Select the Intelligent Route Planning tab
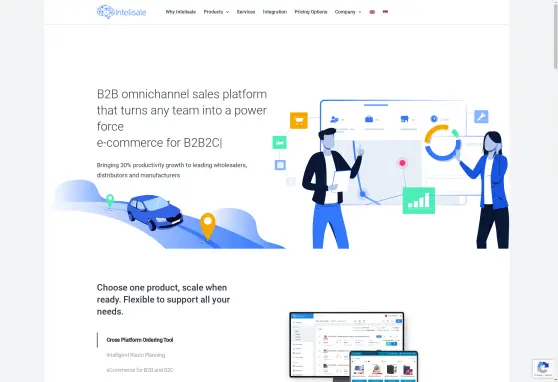The height and width of the screenshot is (382, 558). tap(136, 355)
